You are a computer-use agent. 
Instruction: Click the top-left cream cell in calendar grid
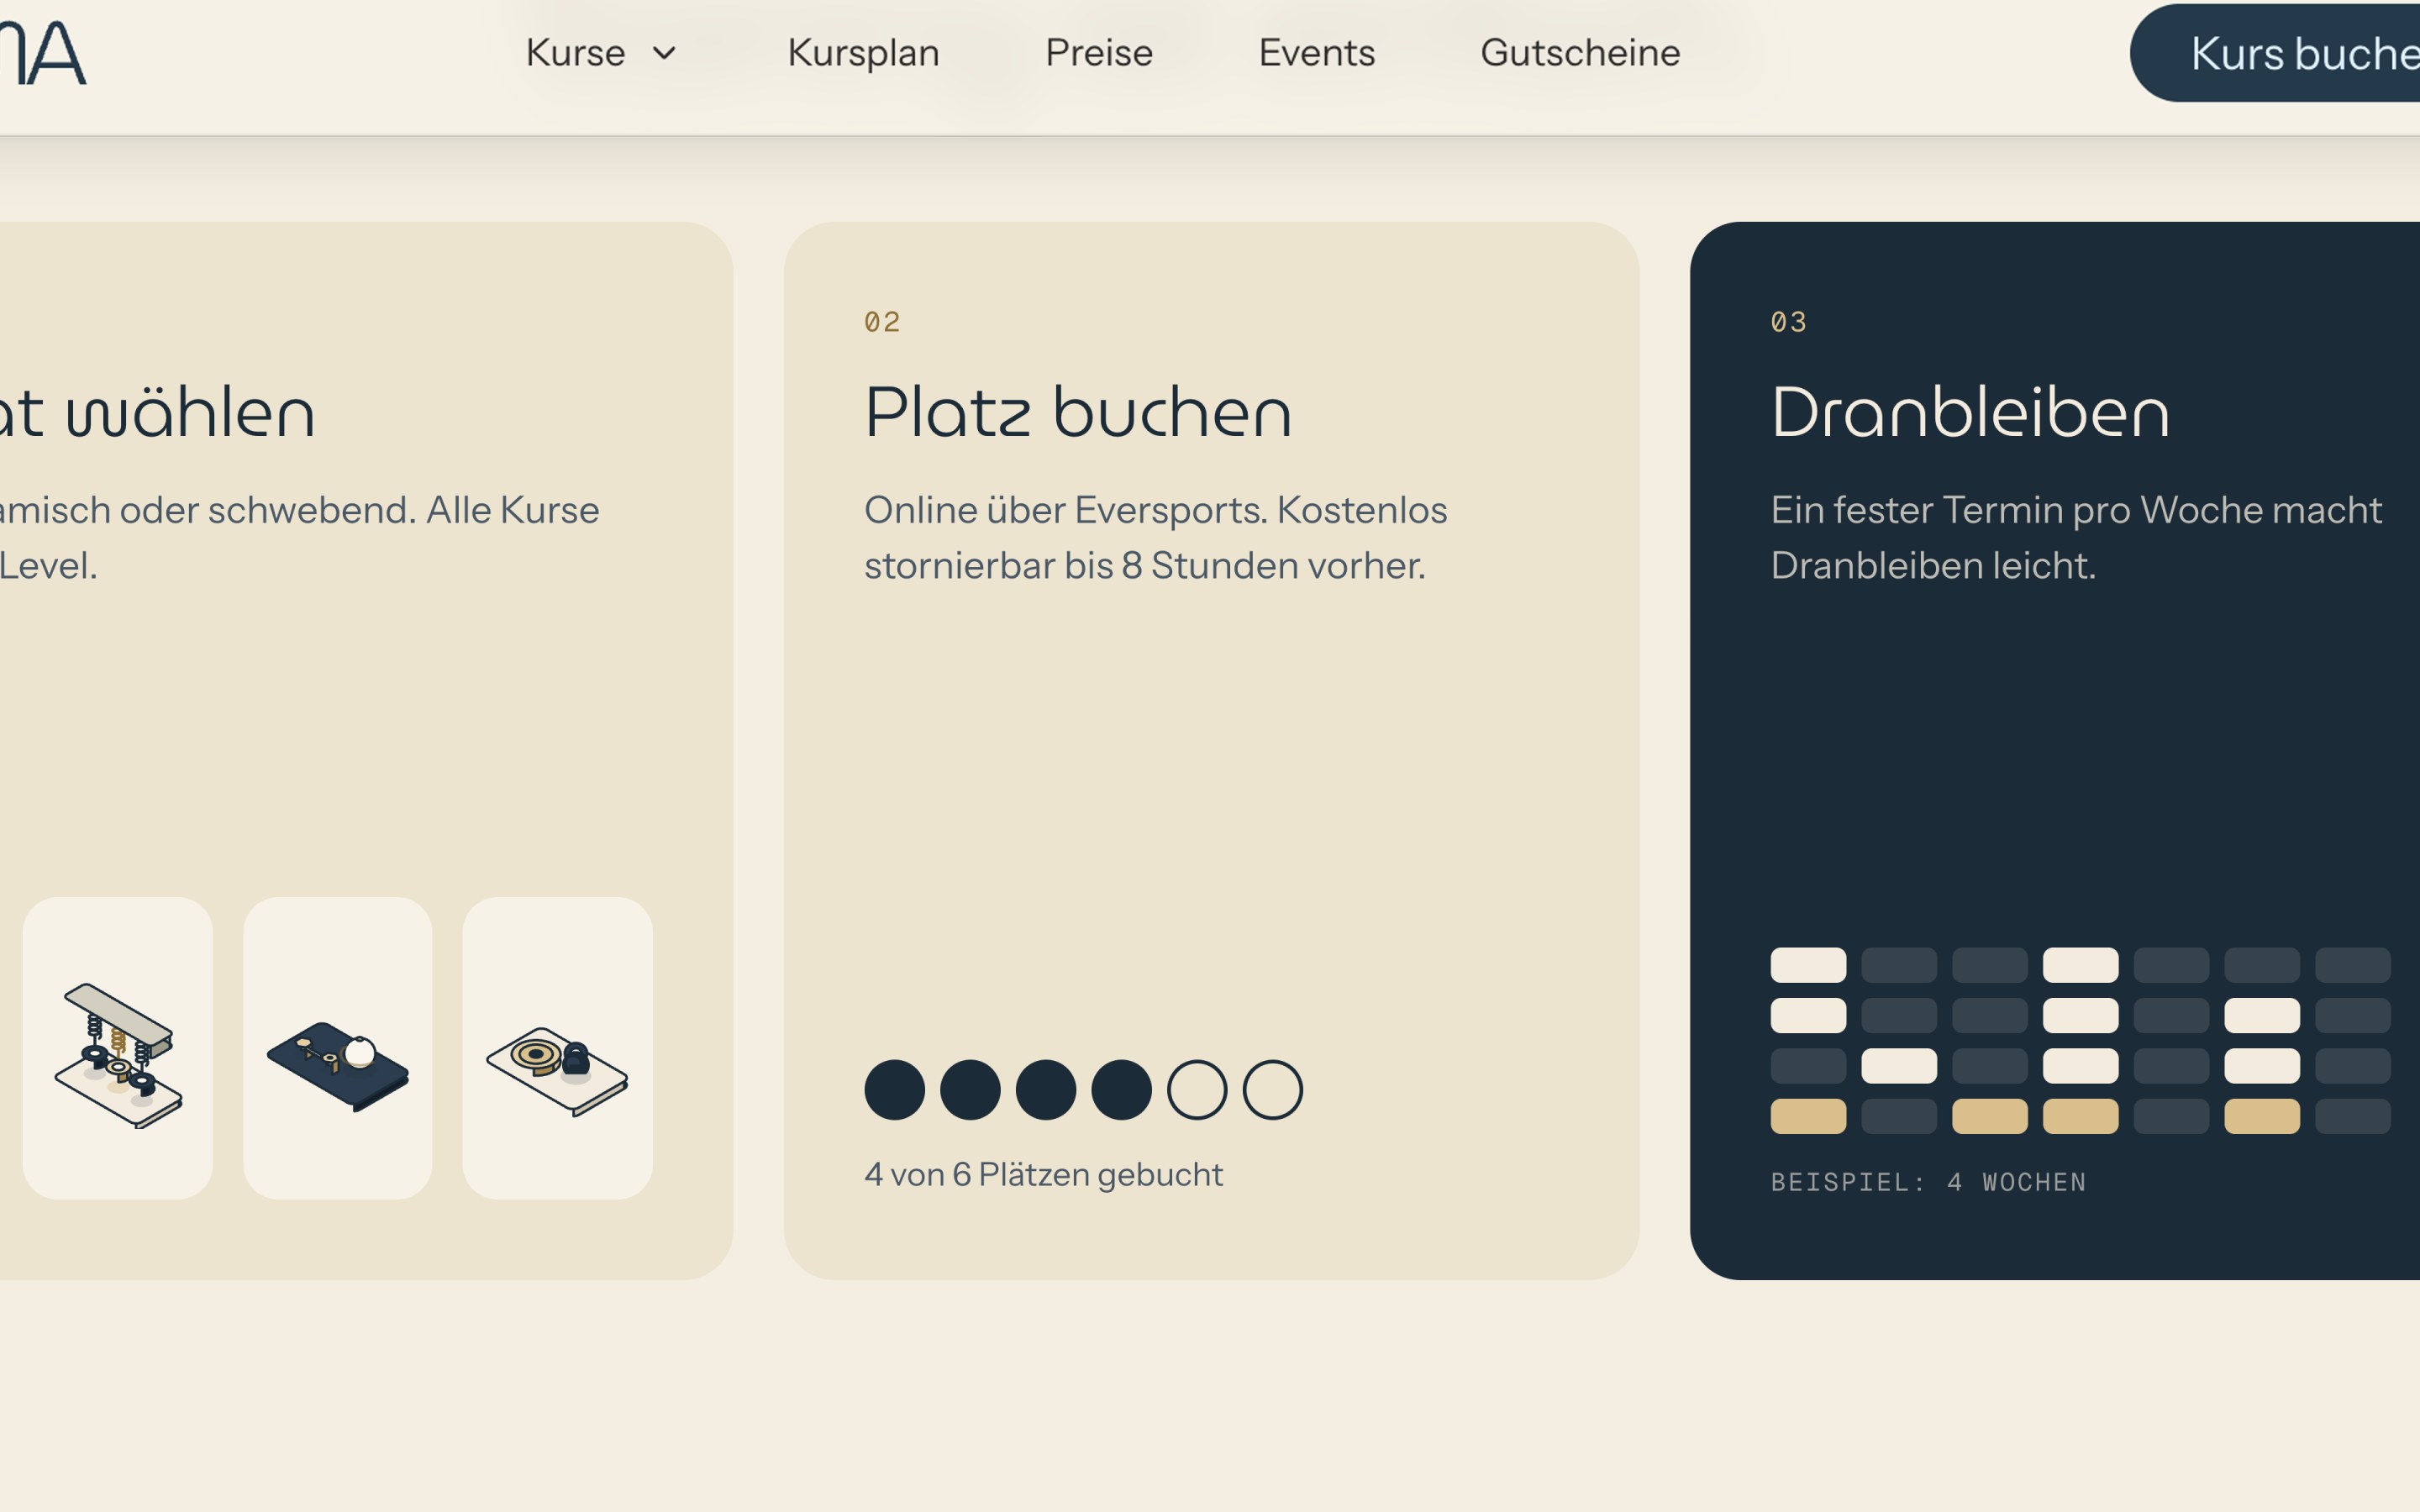click(1808, 965)
